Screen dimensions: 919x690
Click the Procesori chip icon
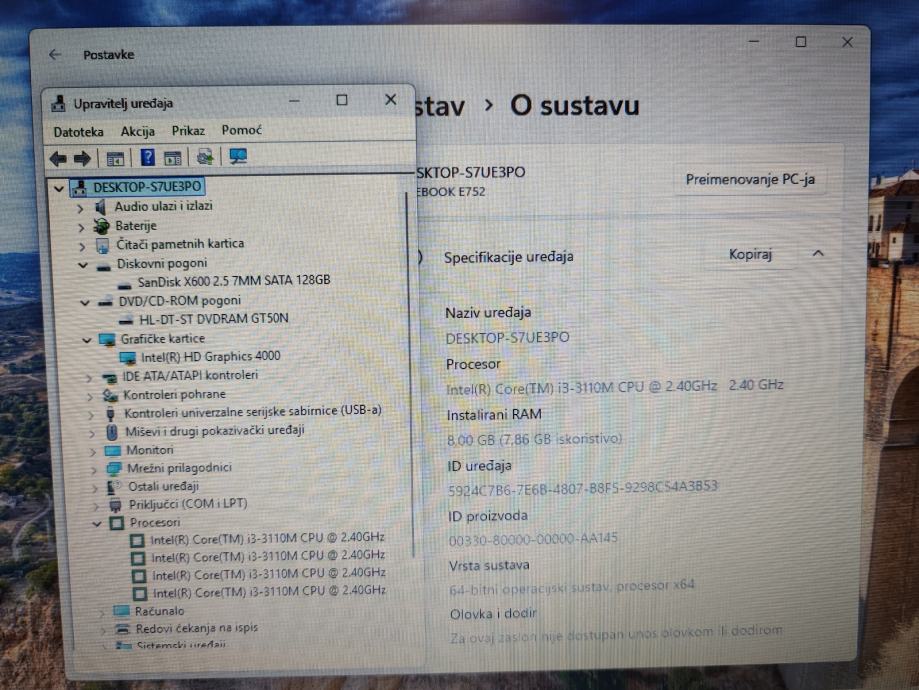click(x=117, y=522)
